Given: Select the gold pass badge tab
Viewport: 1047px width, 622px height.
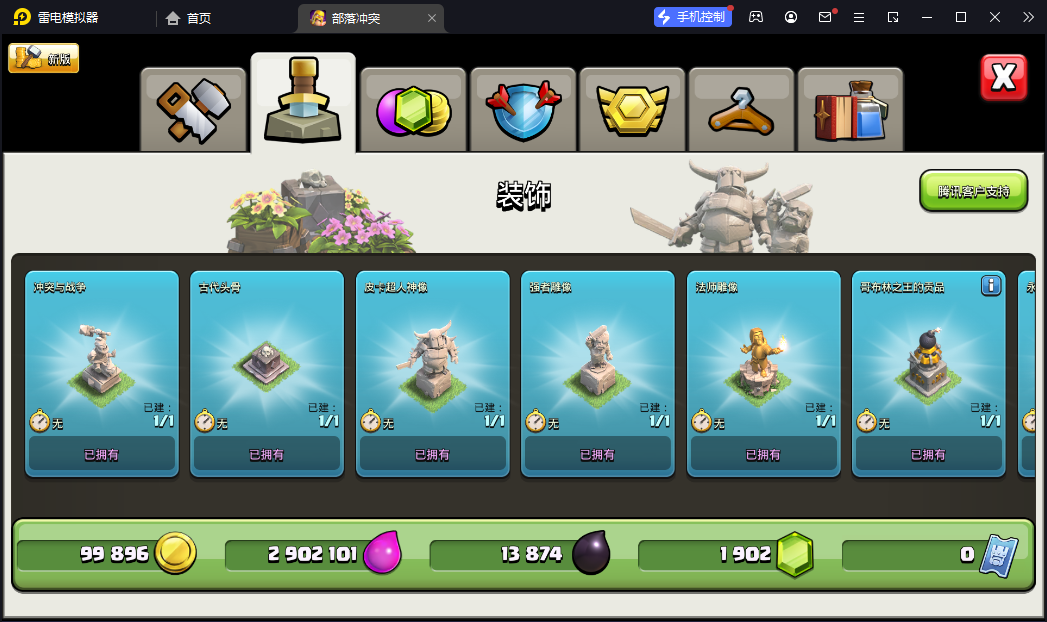Looking at the screenshot, I should click(632, 110).
